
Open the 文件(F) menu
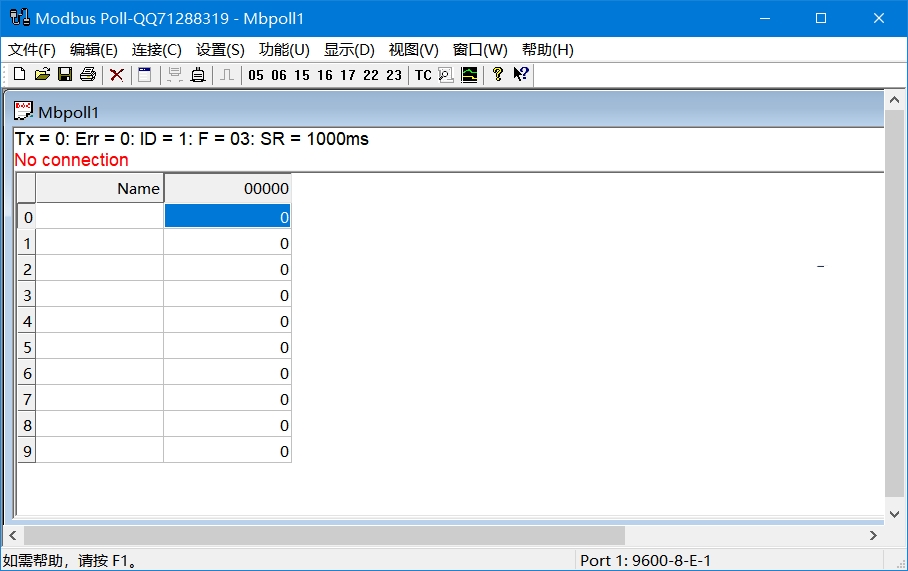coord(32,50)
